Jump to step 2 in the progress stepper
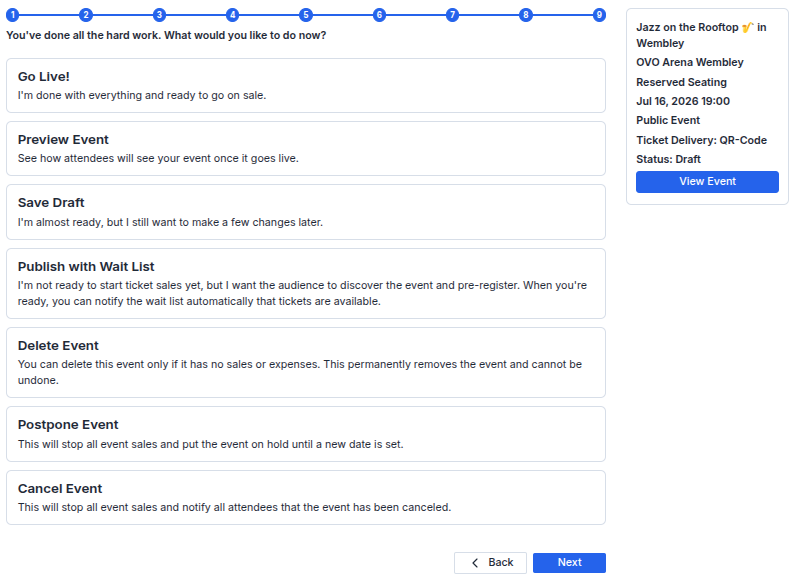Viewport: 795px width, 576px height. [x=86, y=15]
